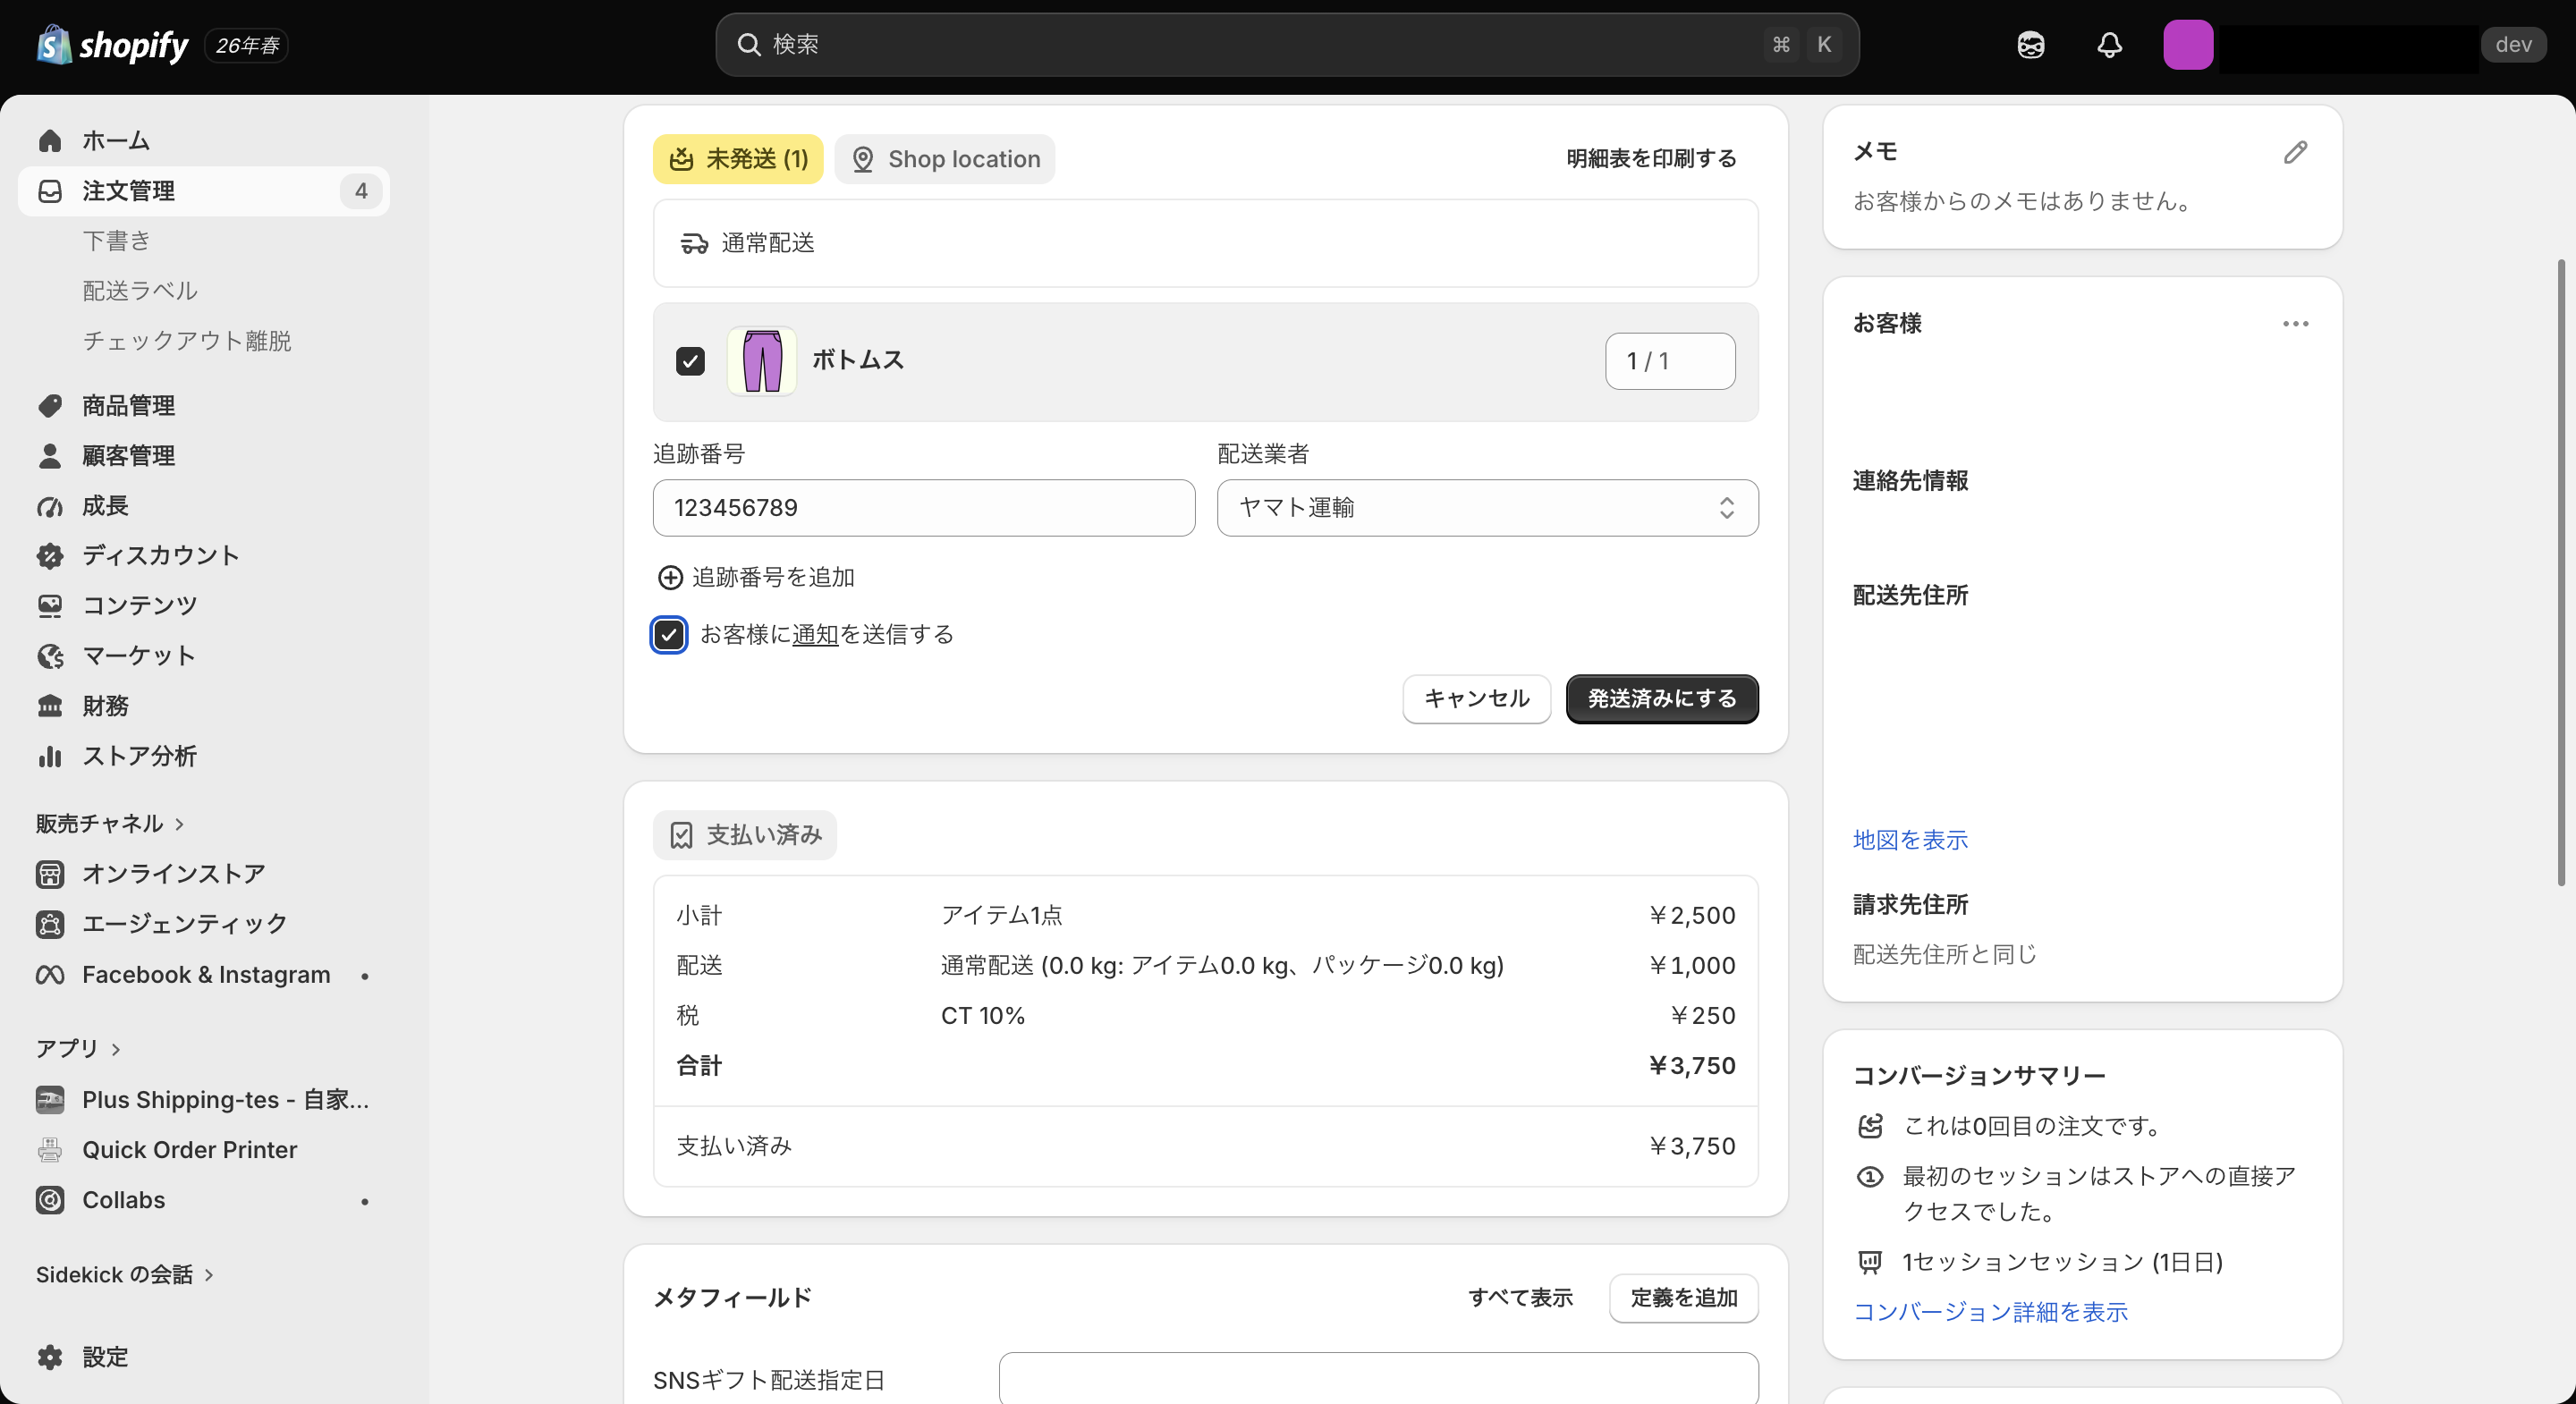
Task: Click the マーケット globe icon
Action: 49,656
